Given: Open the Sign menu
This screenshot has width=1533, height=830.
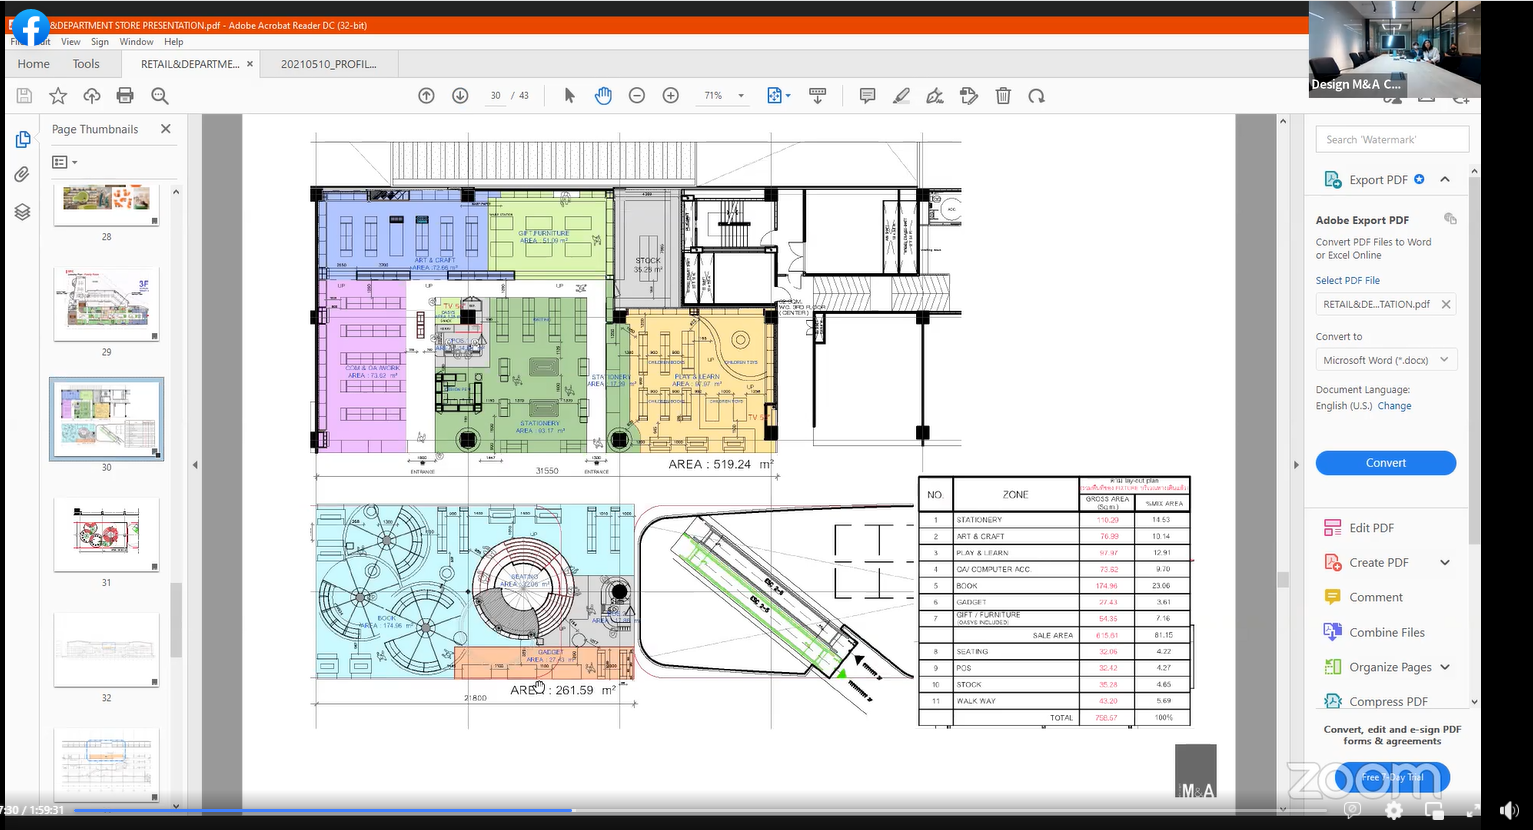Looking at the screenshot, I should coord(100,42).
